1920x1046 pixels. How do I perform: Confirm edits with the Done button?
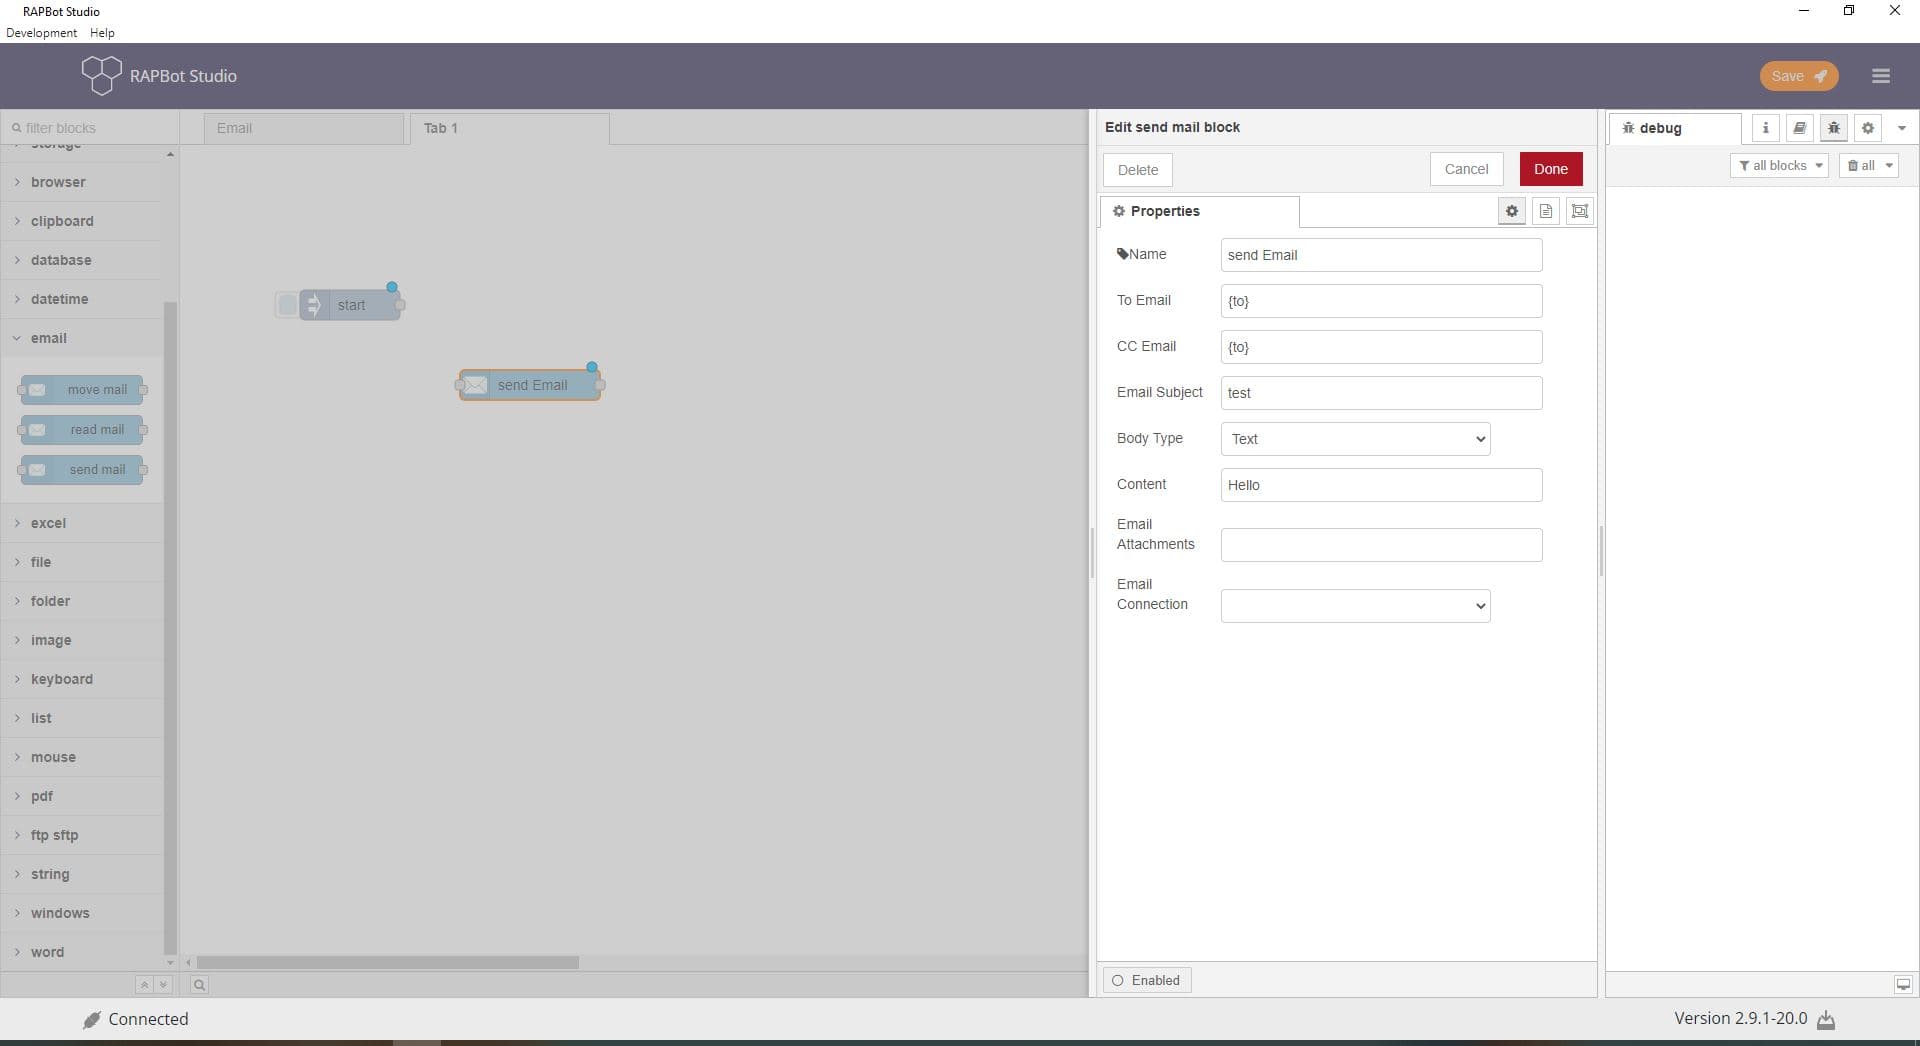[1551, 169]
